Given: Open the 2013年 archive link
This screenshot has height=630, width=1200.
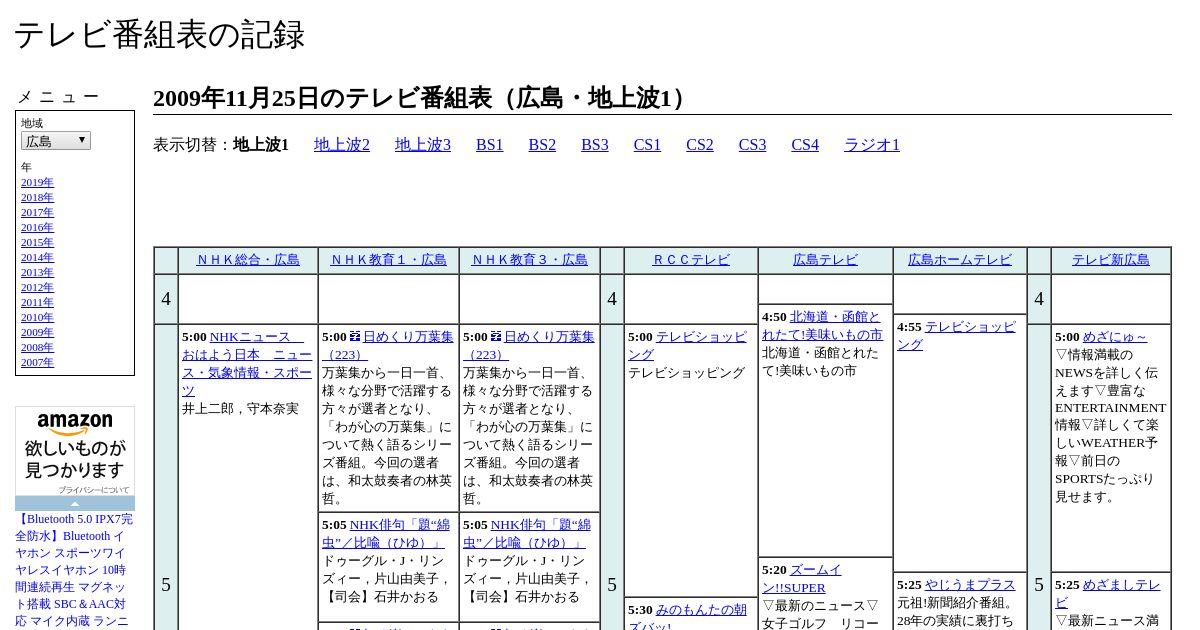Looking at the screenshot, I should [37, 272].
